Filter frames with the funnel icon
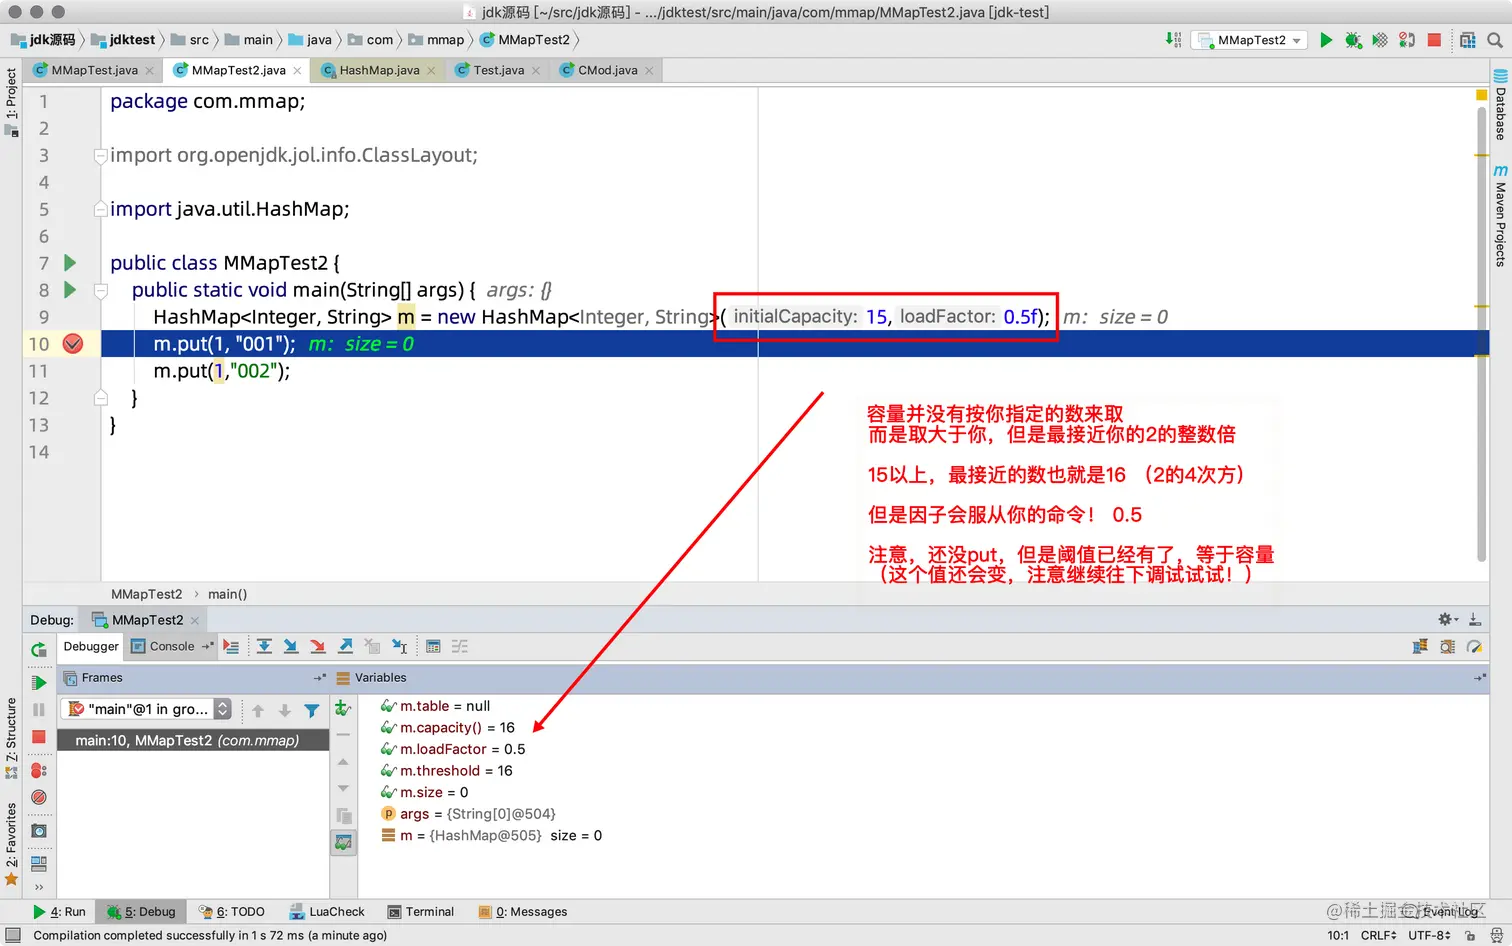Image resolution: width=1512 pixels, height=946 pixels. point(312,710)
